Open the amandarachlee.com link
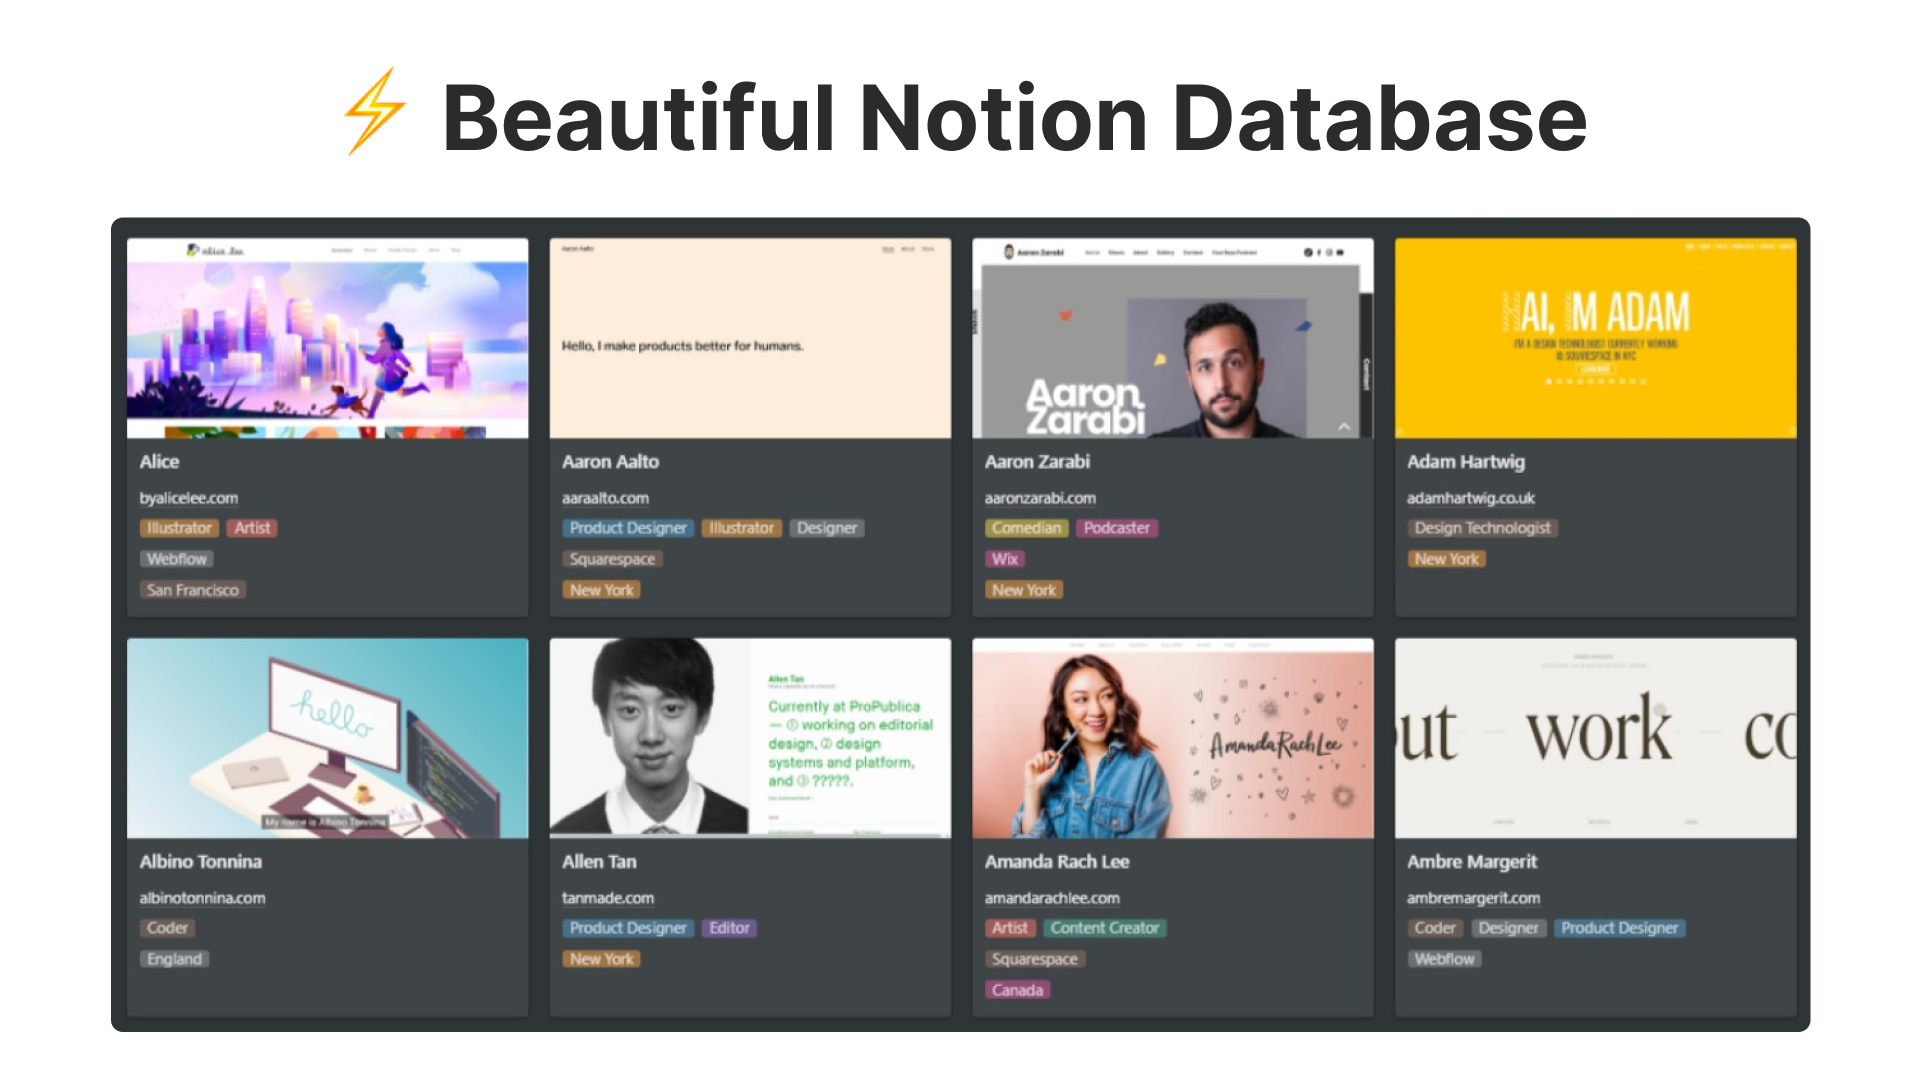Viewport: 1921px width, 1080px height. [1052, 897]
